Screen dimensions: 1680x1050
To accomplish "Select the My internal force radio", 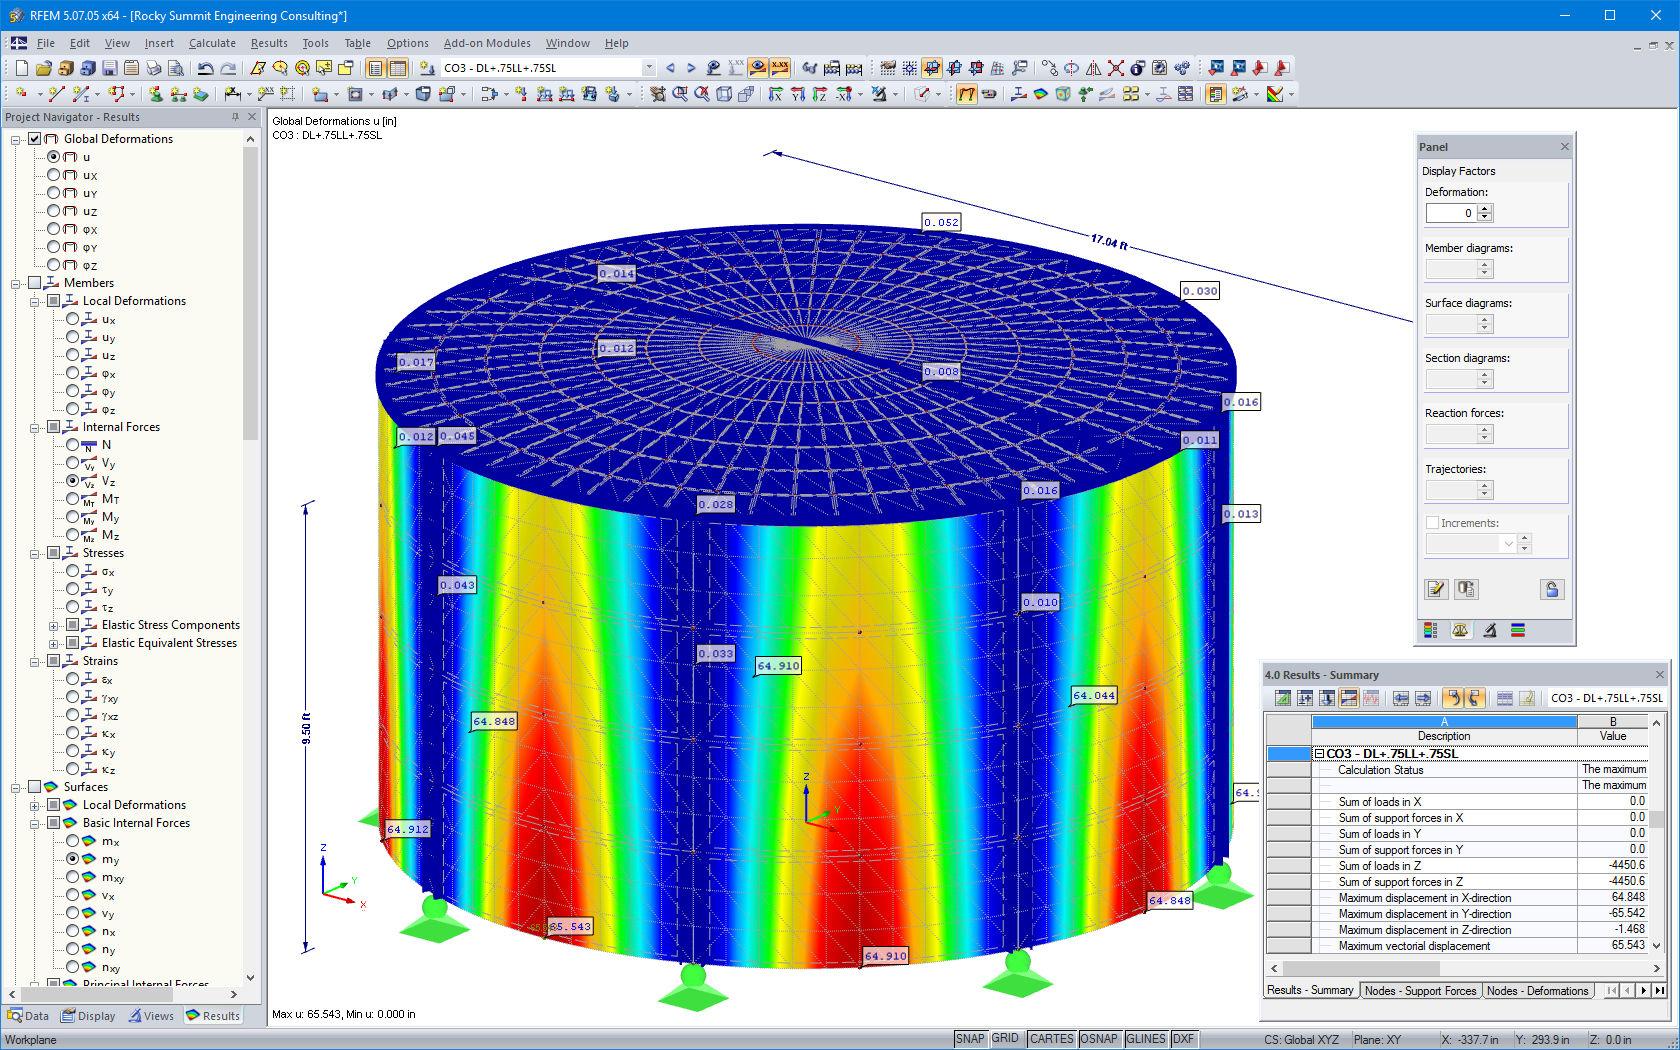I will [73, 517].
